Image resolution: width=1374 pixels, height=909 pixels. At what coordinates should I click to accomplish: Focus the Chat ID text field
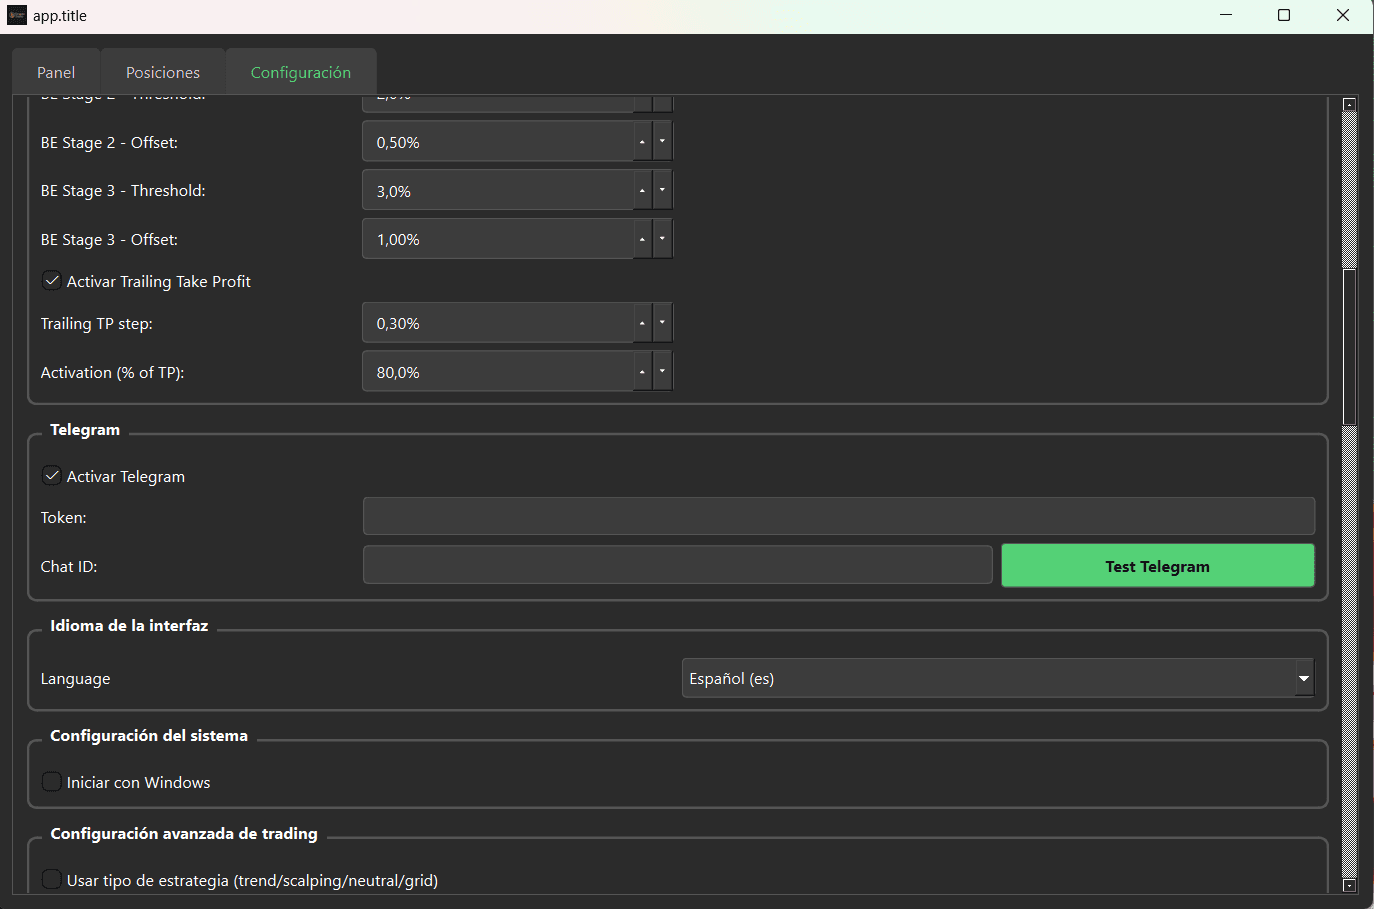677,565
